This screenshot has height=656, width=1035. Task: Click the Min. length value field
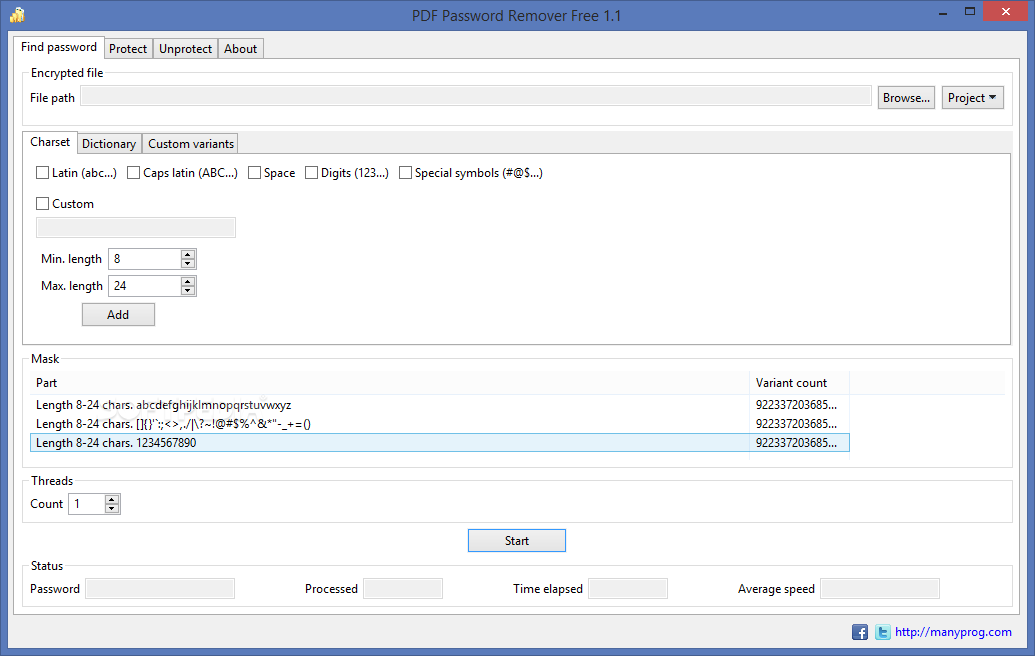point(145,259)
